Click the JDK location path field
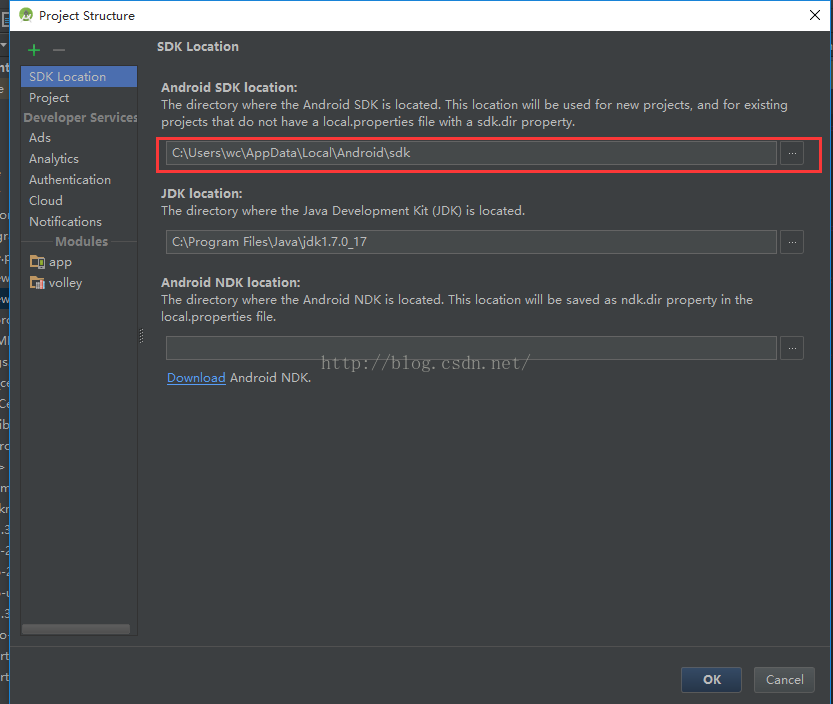The image size is (833, 704). click(471, 242)
